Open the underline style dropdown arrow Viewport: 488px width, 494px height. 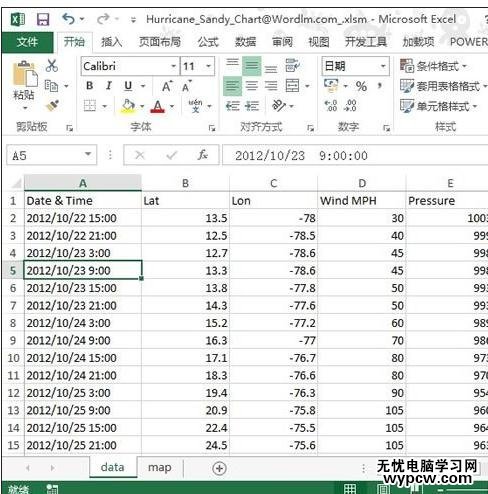143,86
